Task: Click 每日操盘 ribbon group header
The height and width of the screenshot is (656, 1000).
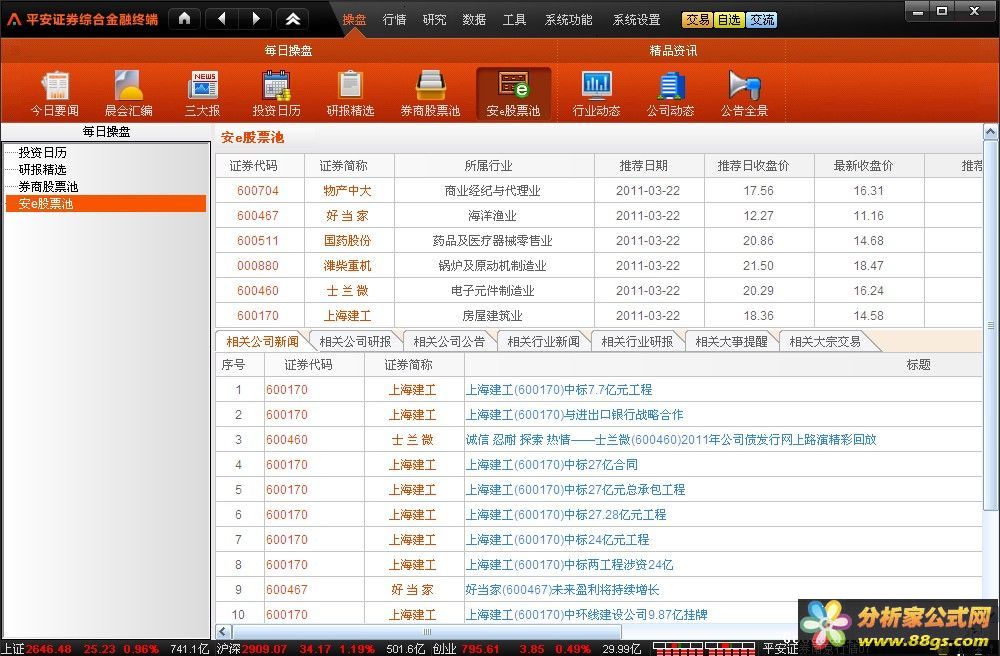Action: coord(288,50)
